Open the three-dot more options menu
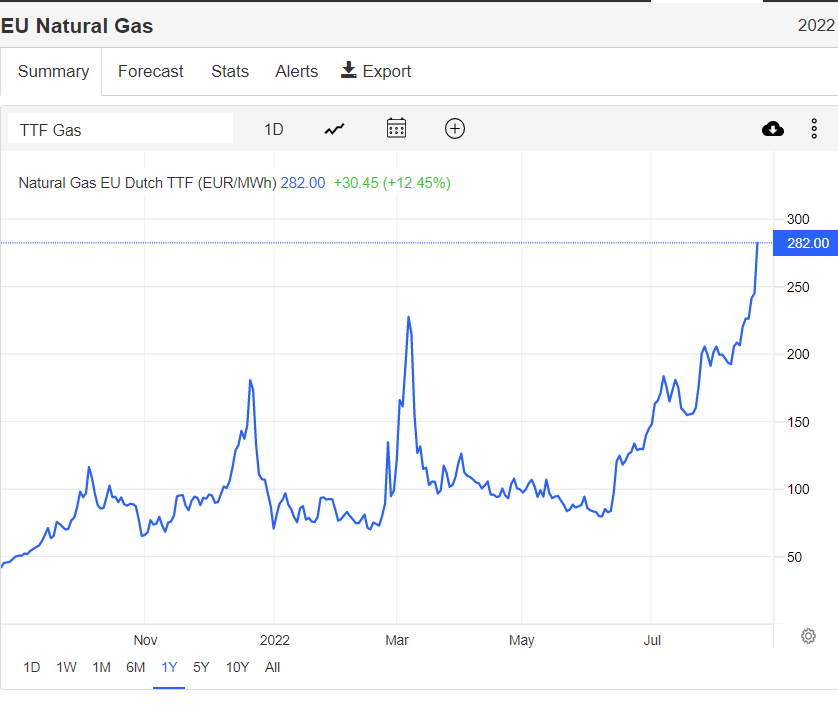This screenshot has height=708, width=838. pos(814,129)
